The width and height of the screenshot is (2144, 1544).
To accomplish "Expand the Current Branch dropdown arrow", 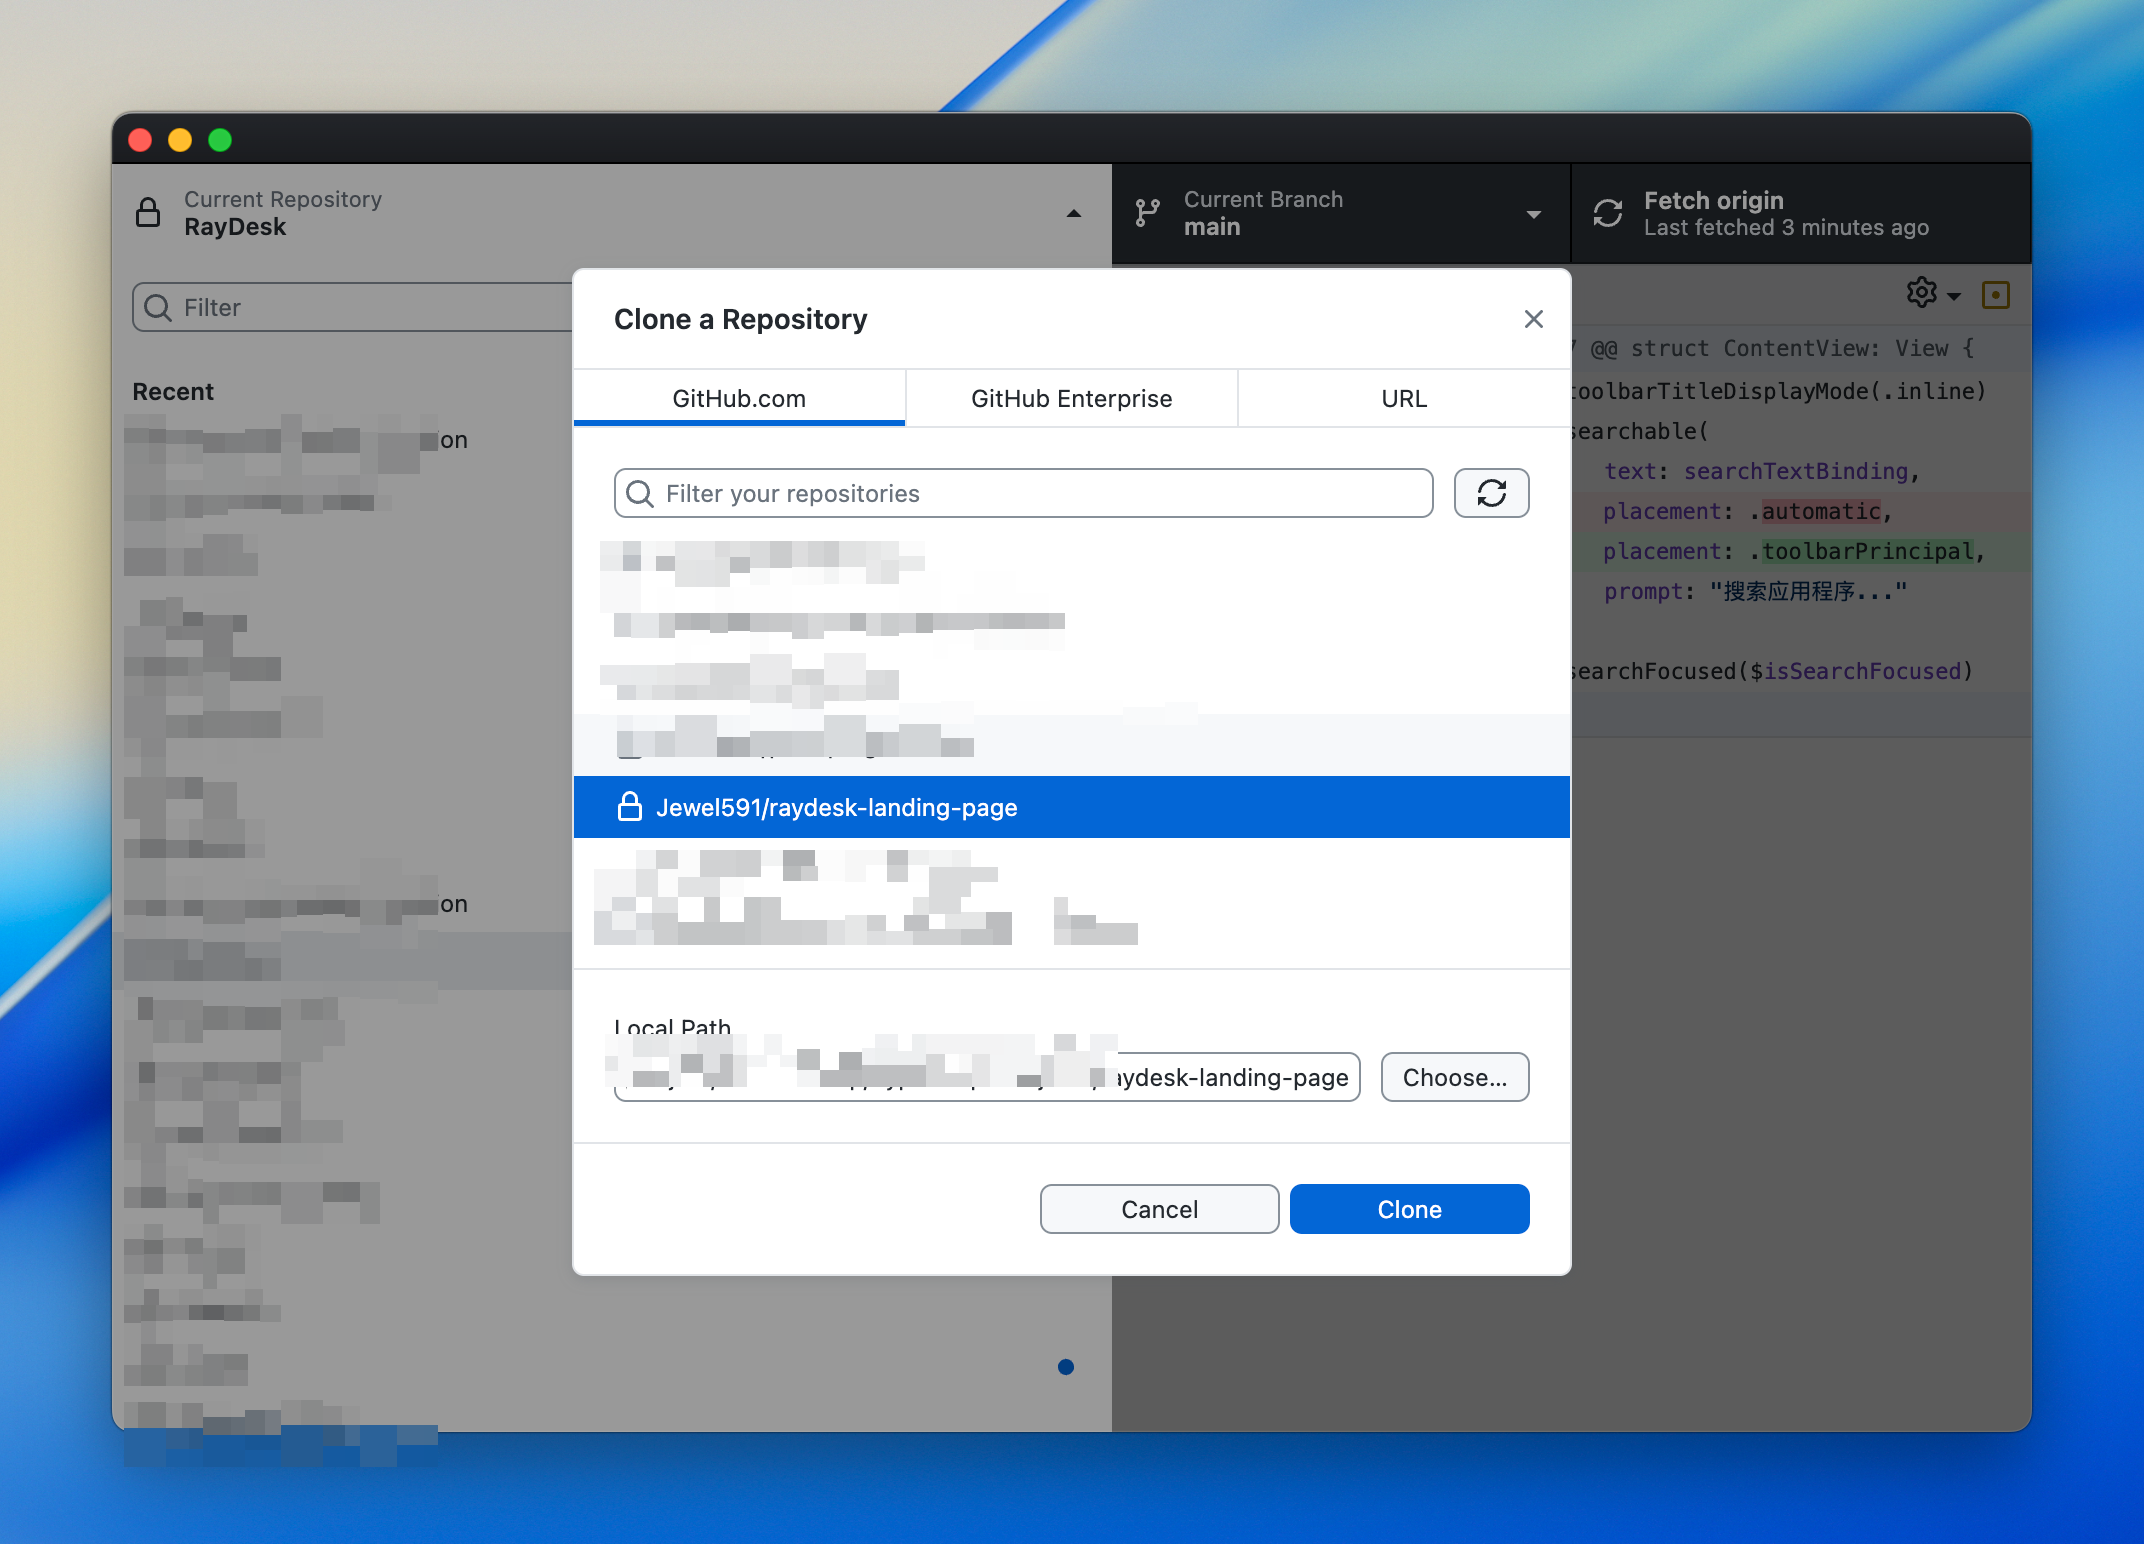I will [1533, 214].
